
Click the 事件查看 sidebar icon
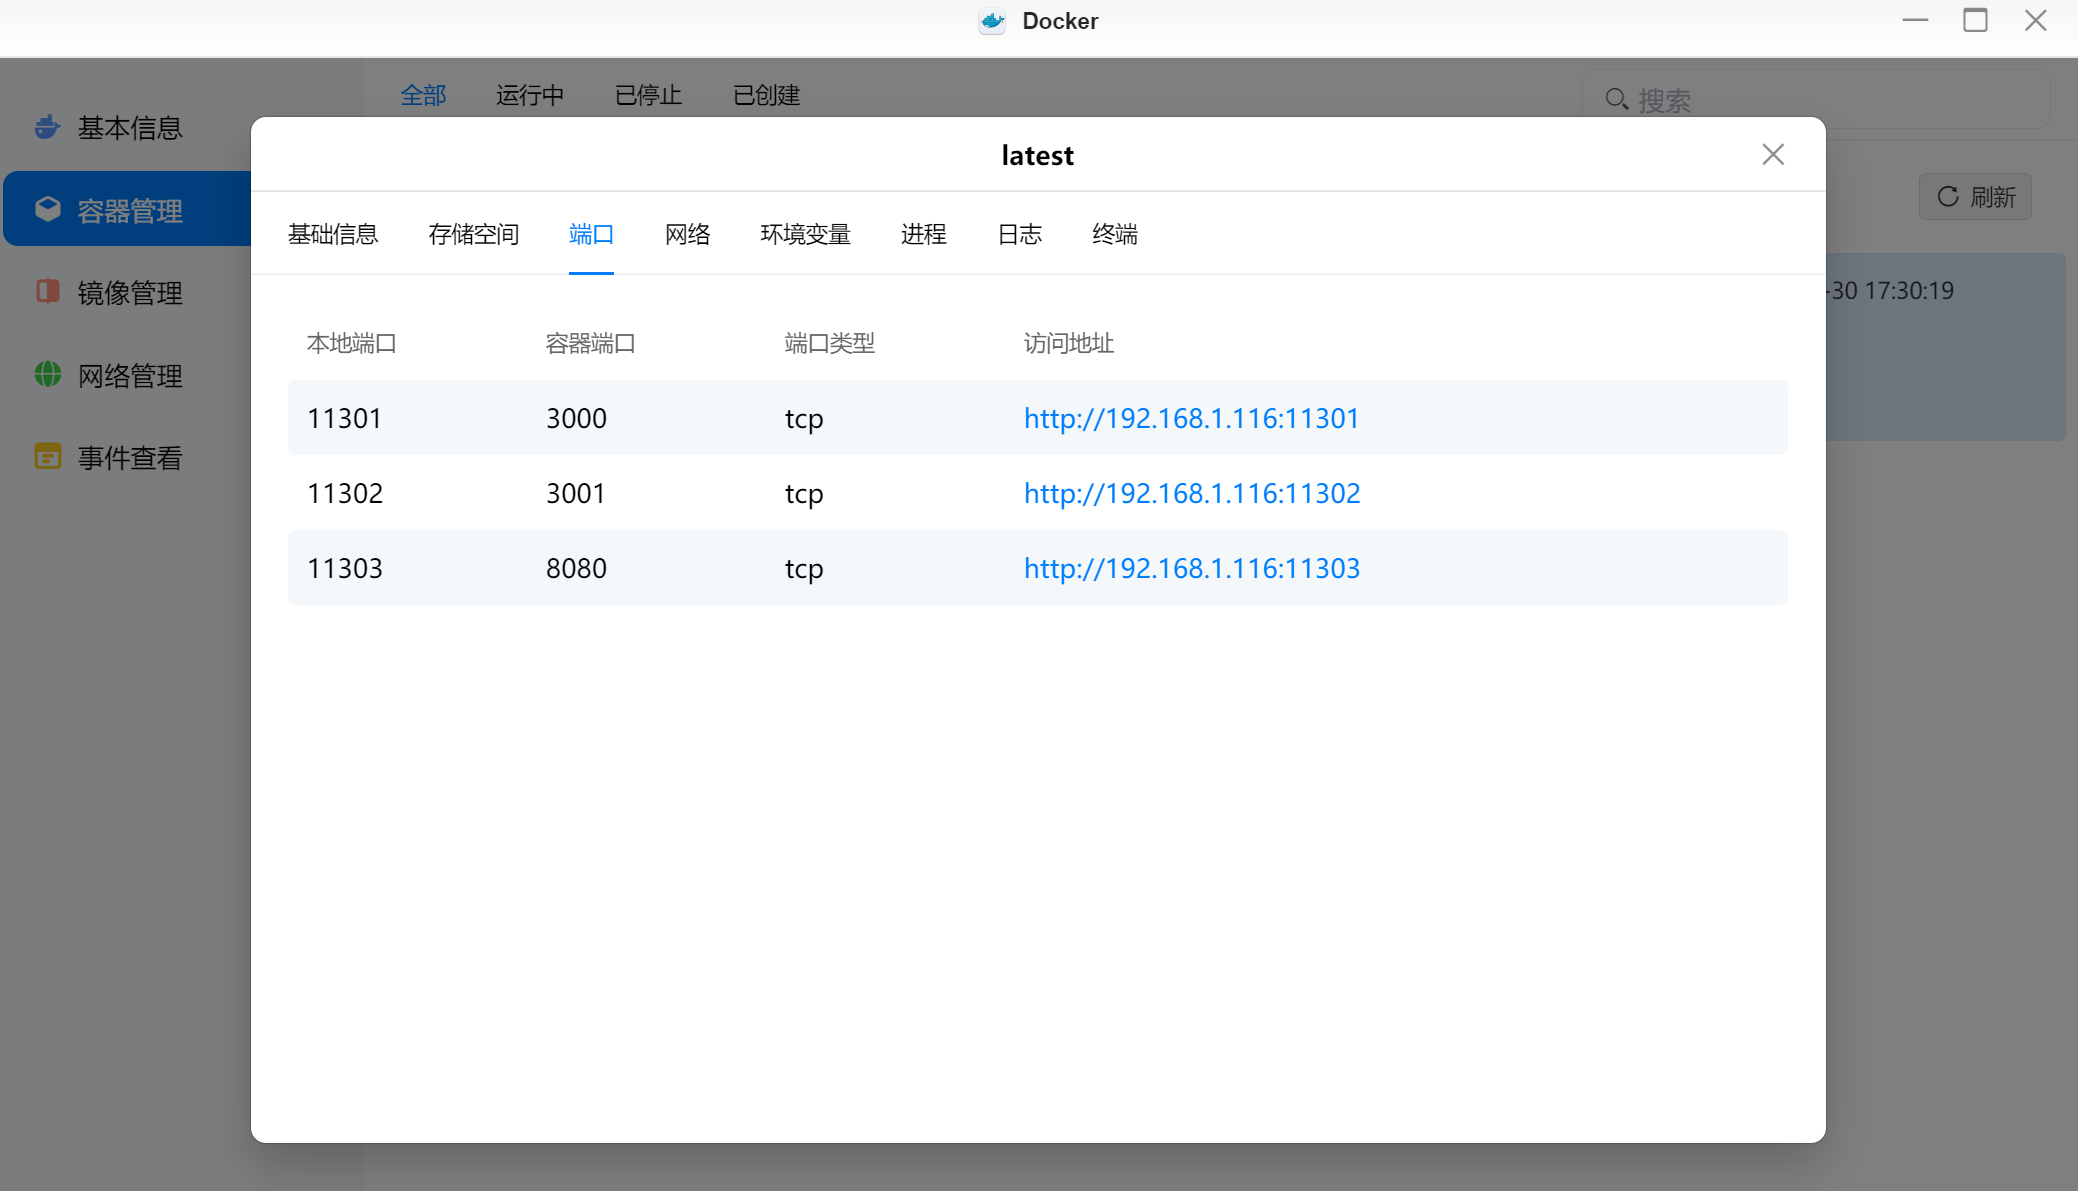coord(47,457)
